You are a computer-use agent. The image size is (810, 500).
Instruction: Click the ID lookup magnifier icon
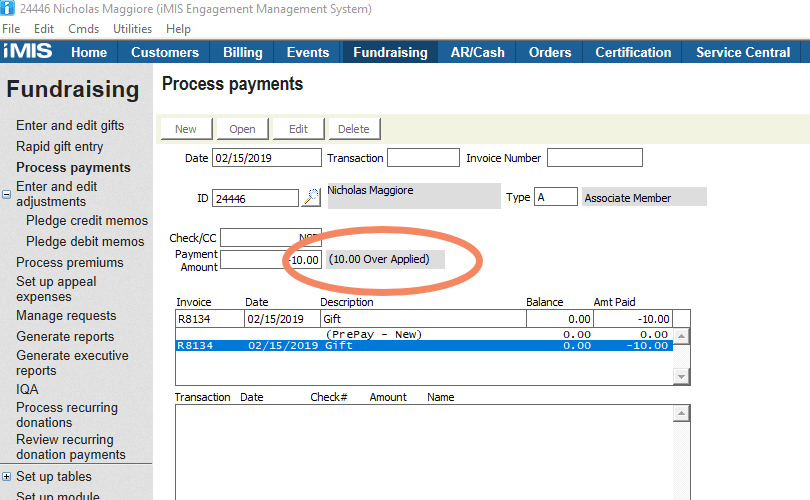(311, 197)
